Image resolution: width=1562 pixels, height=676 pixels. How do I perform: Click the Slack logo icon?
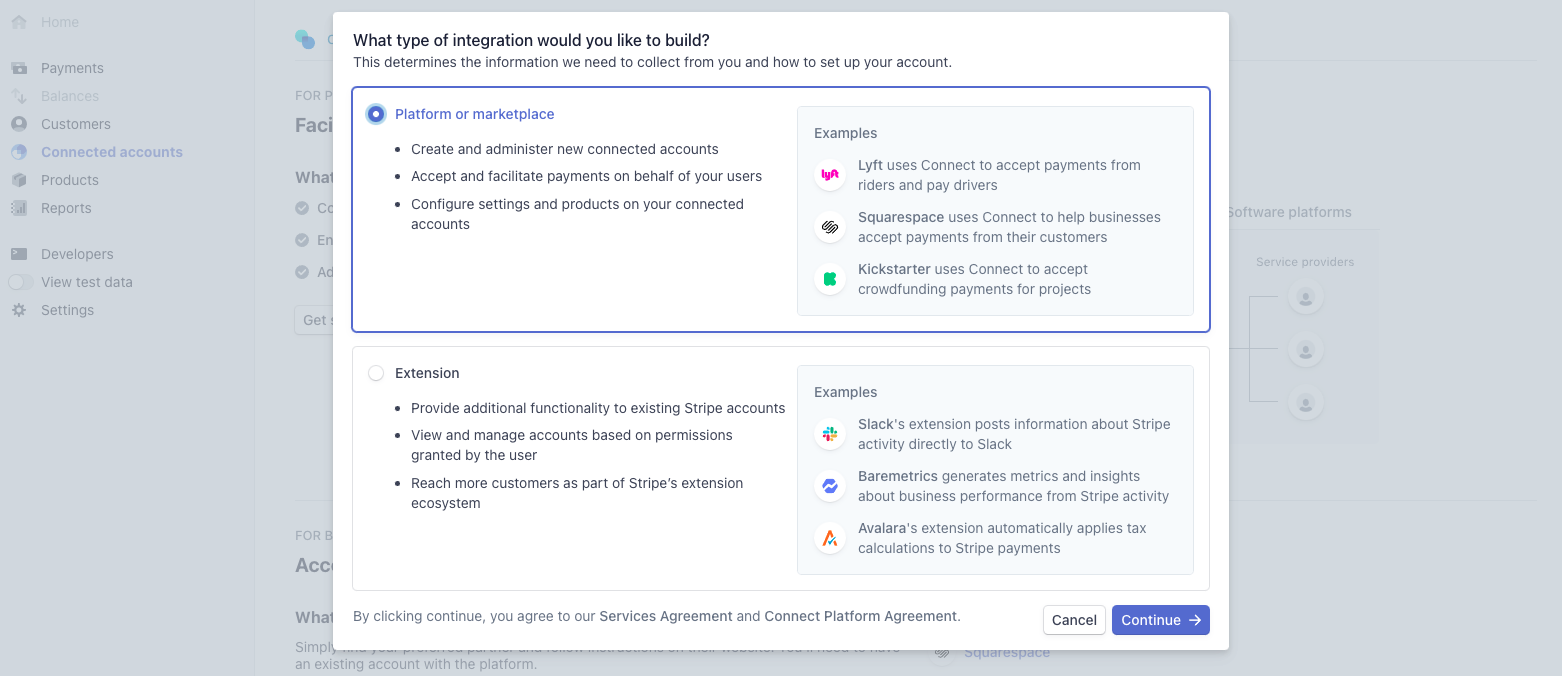coord(830,434)
